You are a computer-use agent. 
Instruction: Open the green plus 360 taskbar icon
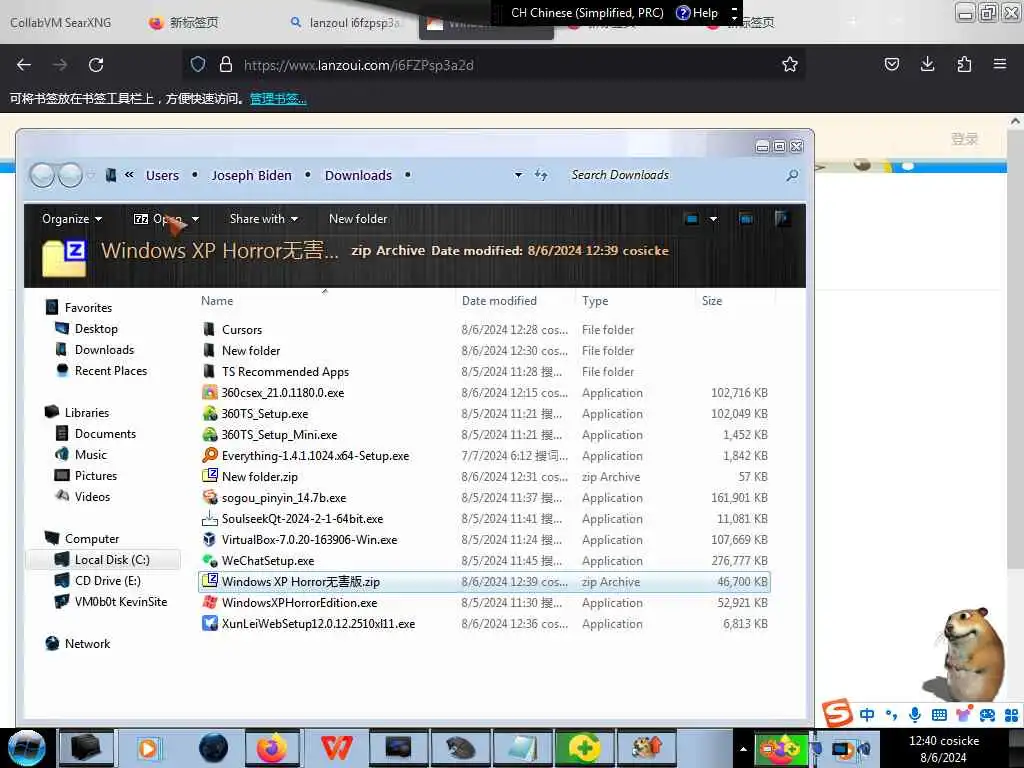point(584,748)
